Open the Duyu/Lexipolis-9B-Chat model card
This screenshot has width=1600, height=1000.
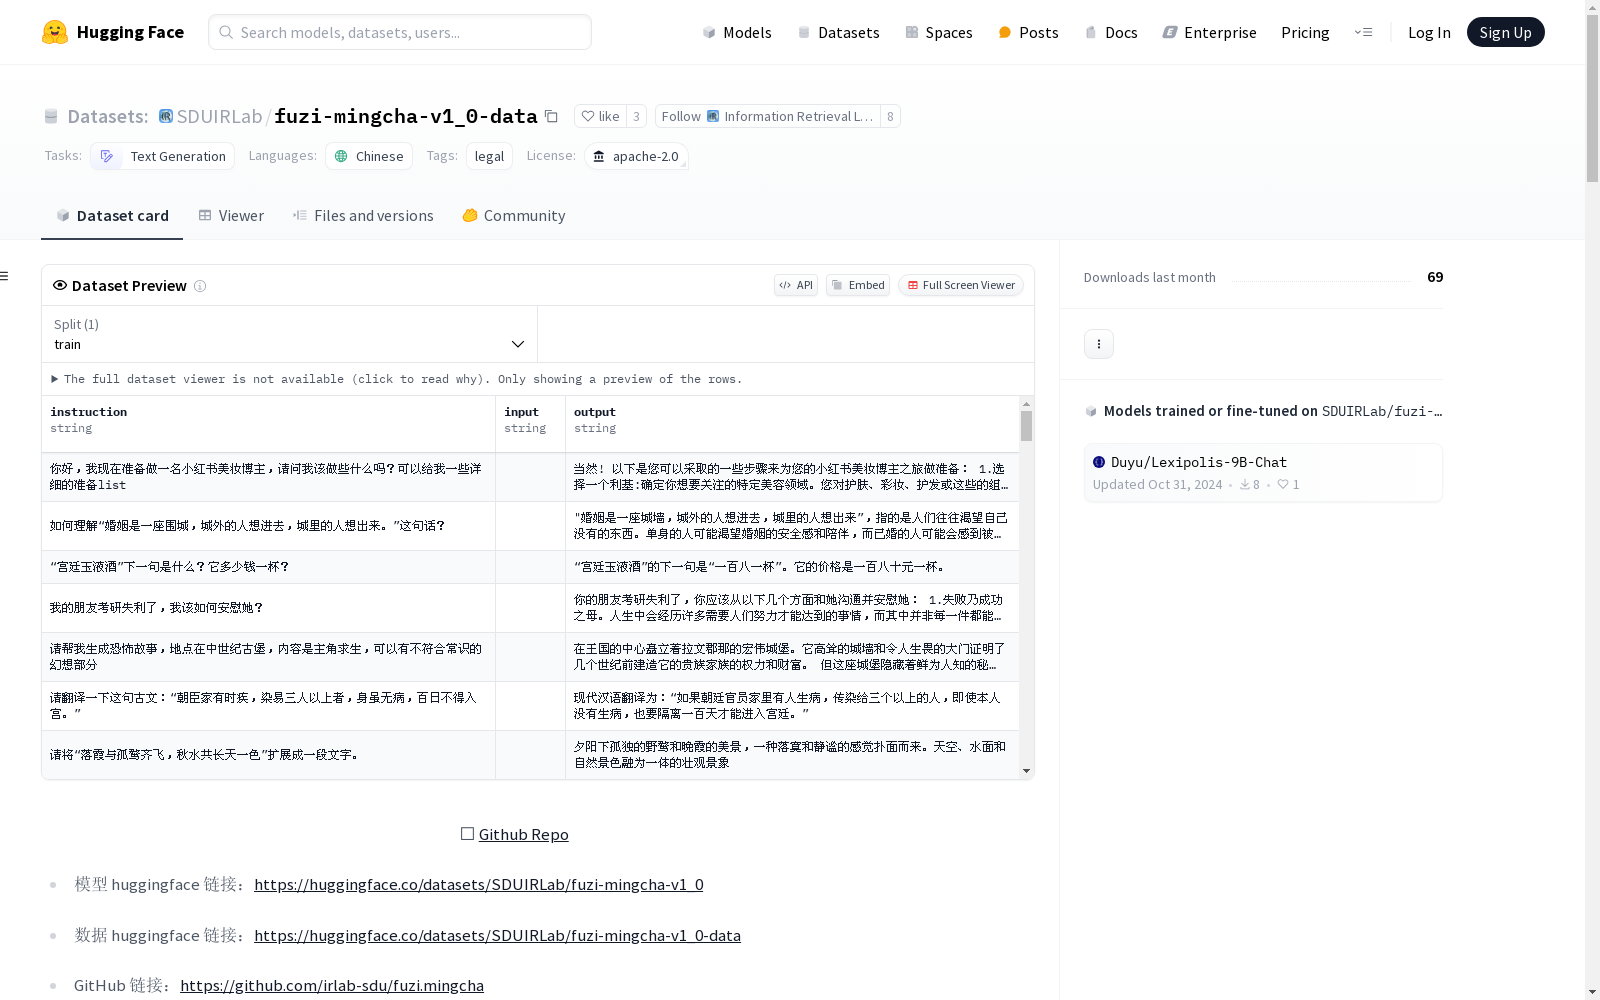click(x=1263, y=473)
